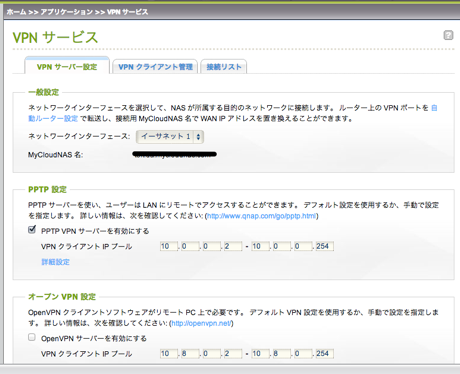460x374 pixels.
Task: Click the redacted MyCloudNAS name value
Action: pyautogui.click(x=174, y=154)
